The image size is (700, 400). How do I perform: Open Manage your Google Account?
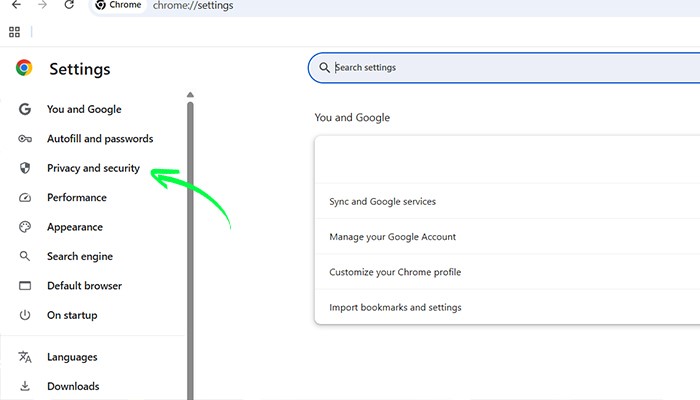click(507, 237)
